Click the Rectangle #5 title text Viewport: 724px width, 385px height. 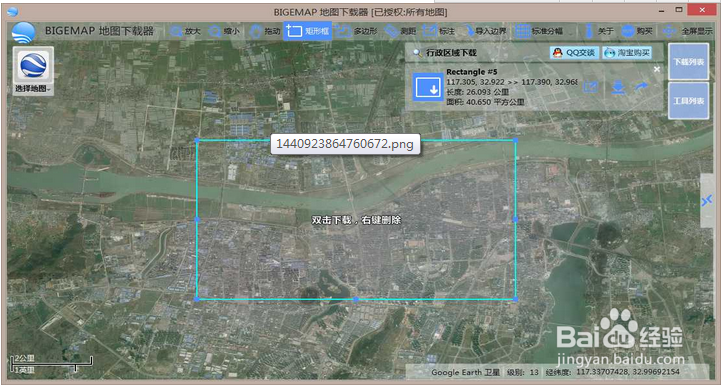pos(471,72)
